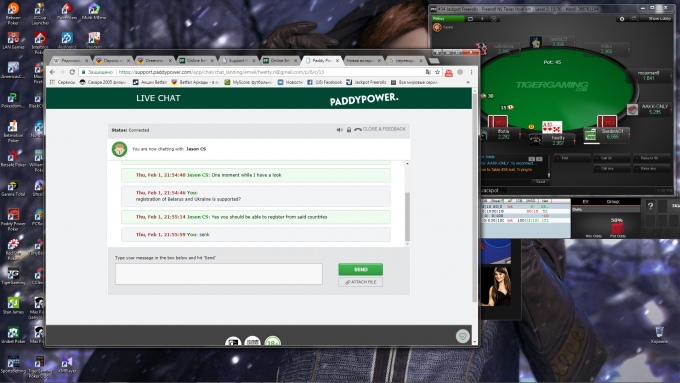Screen dimensions: 680x383
Task: Mute chat sound via speaker icon
Action: (x=340, y=130)
